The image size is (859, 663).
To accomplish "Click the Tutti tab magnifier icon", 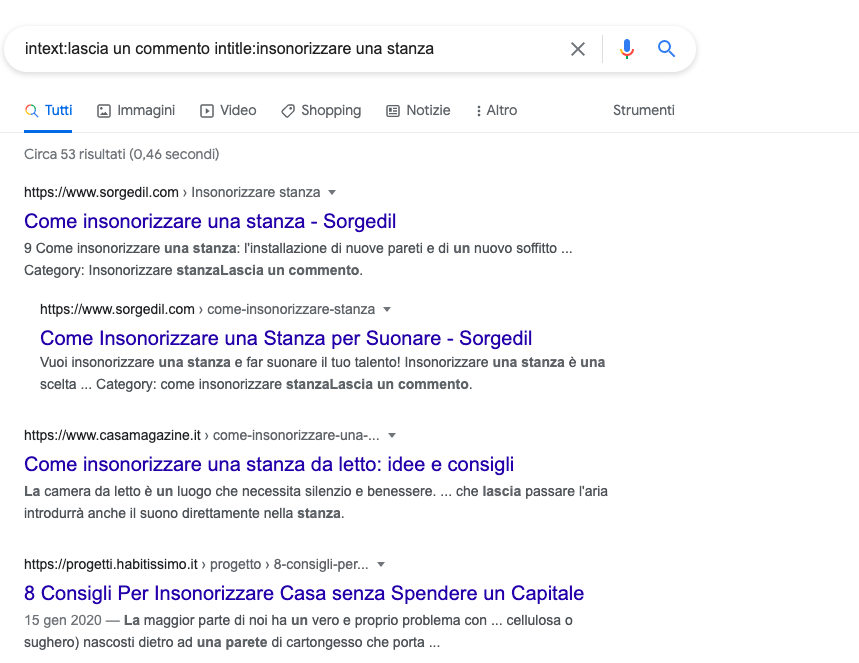I will pyautogui.click(x=32, y=111).
